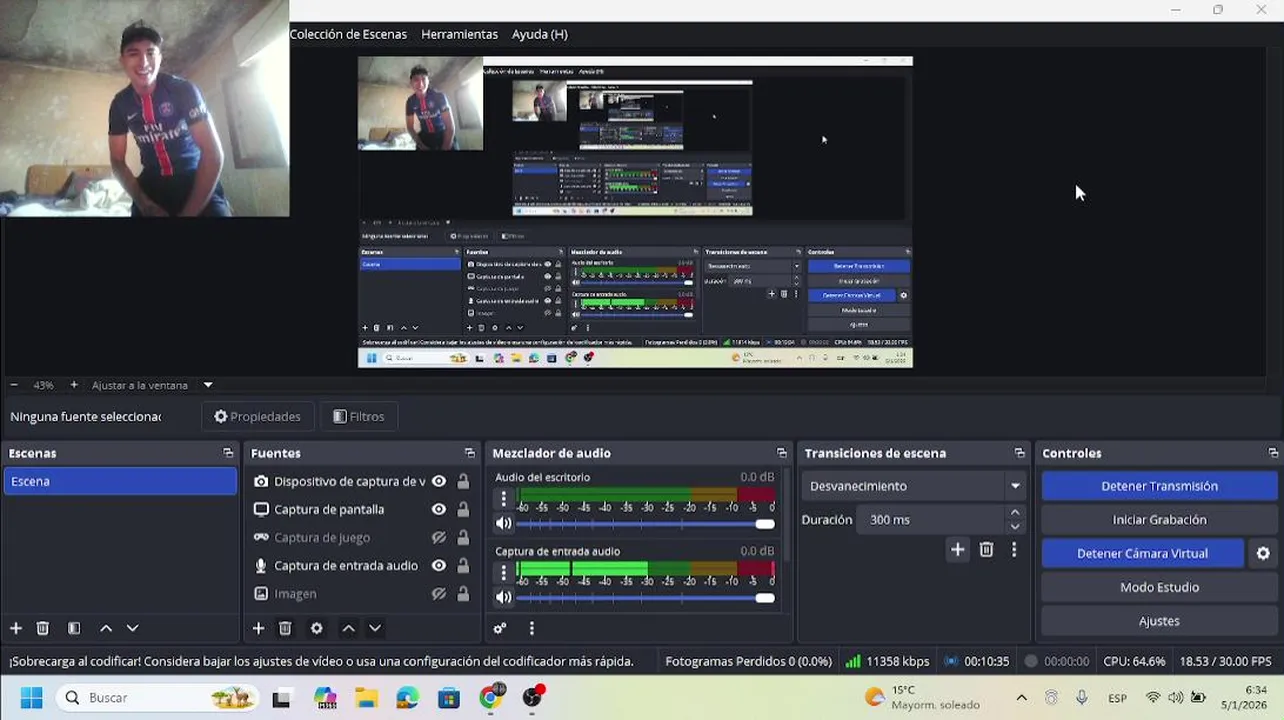Decrease transition duration with down arrow

tap(1015, 527)
